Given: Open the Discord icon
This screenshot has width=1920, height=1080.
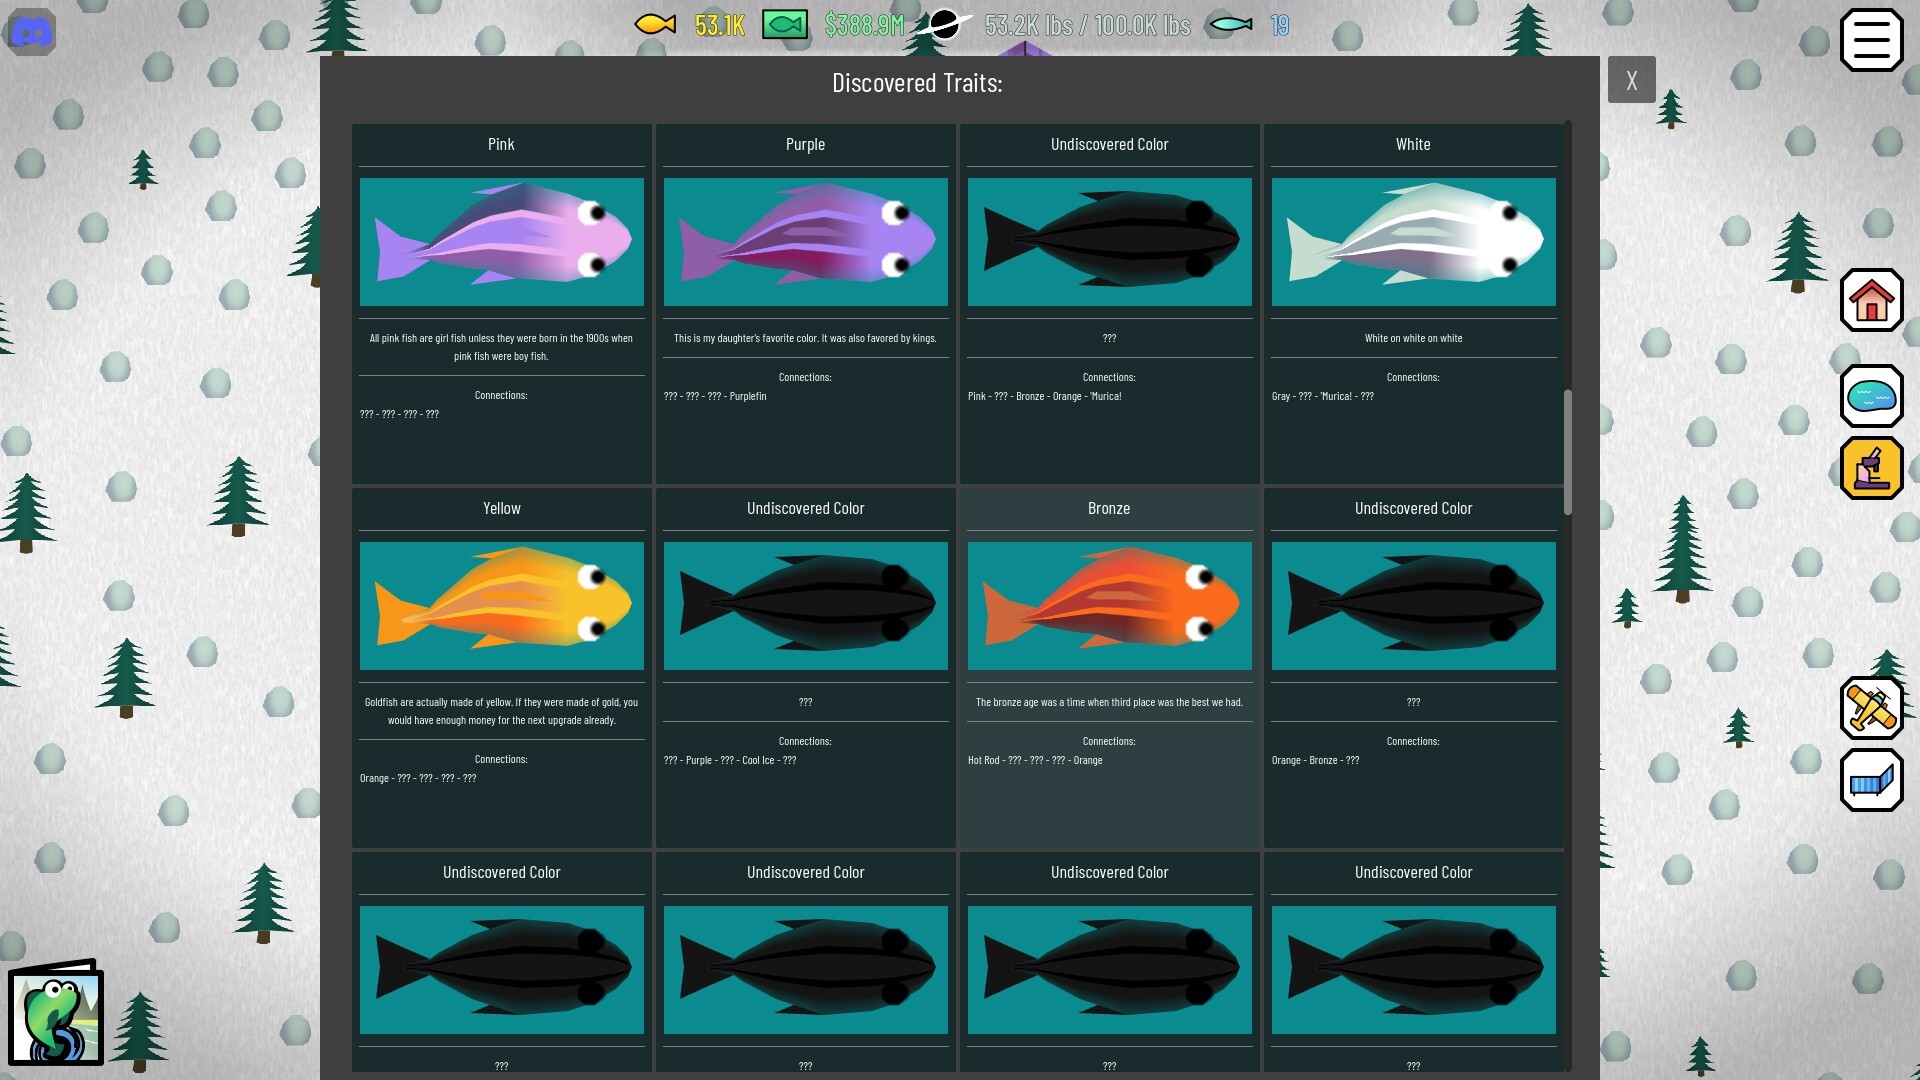Looking at the screenshot, I should tap(31, 31).
